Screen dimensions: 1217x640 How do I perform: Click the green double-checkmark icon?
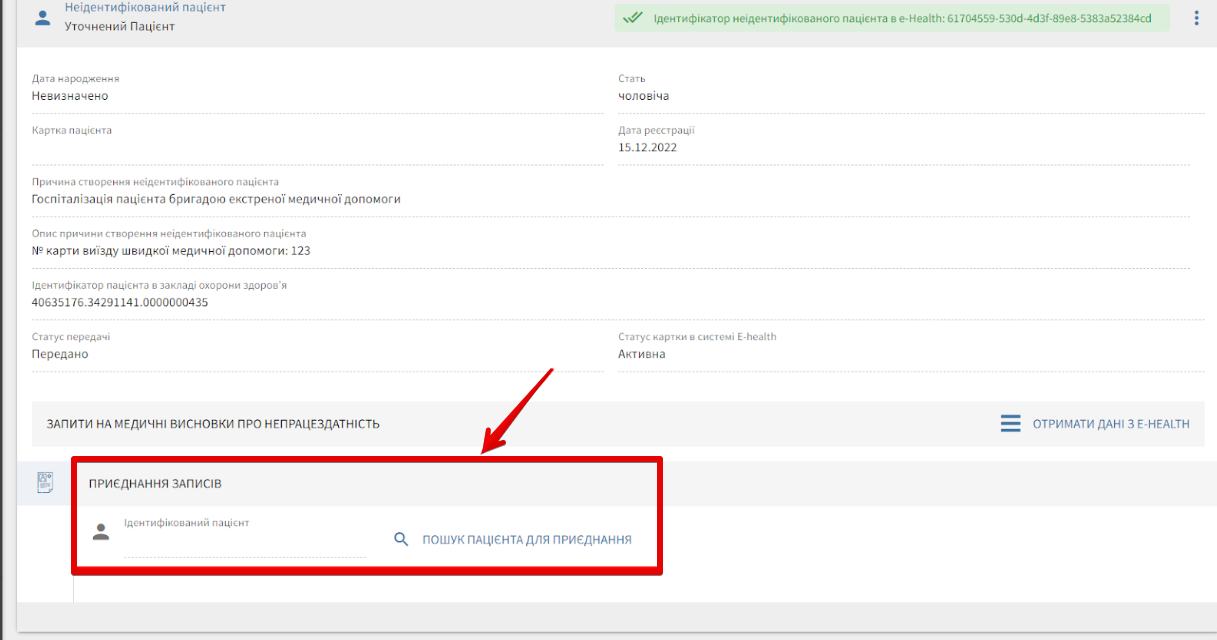pyautogui.click(x=631, y=18)
